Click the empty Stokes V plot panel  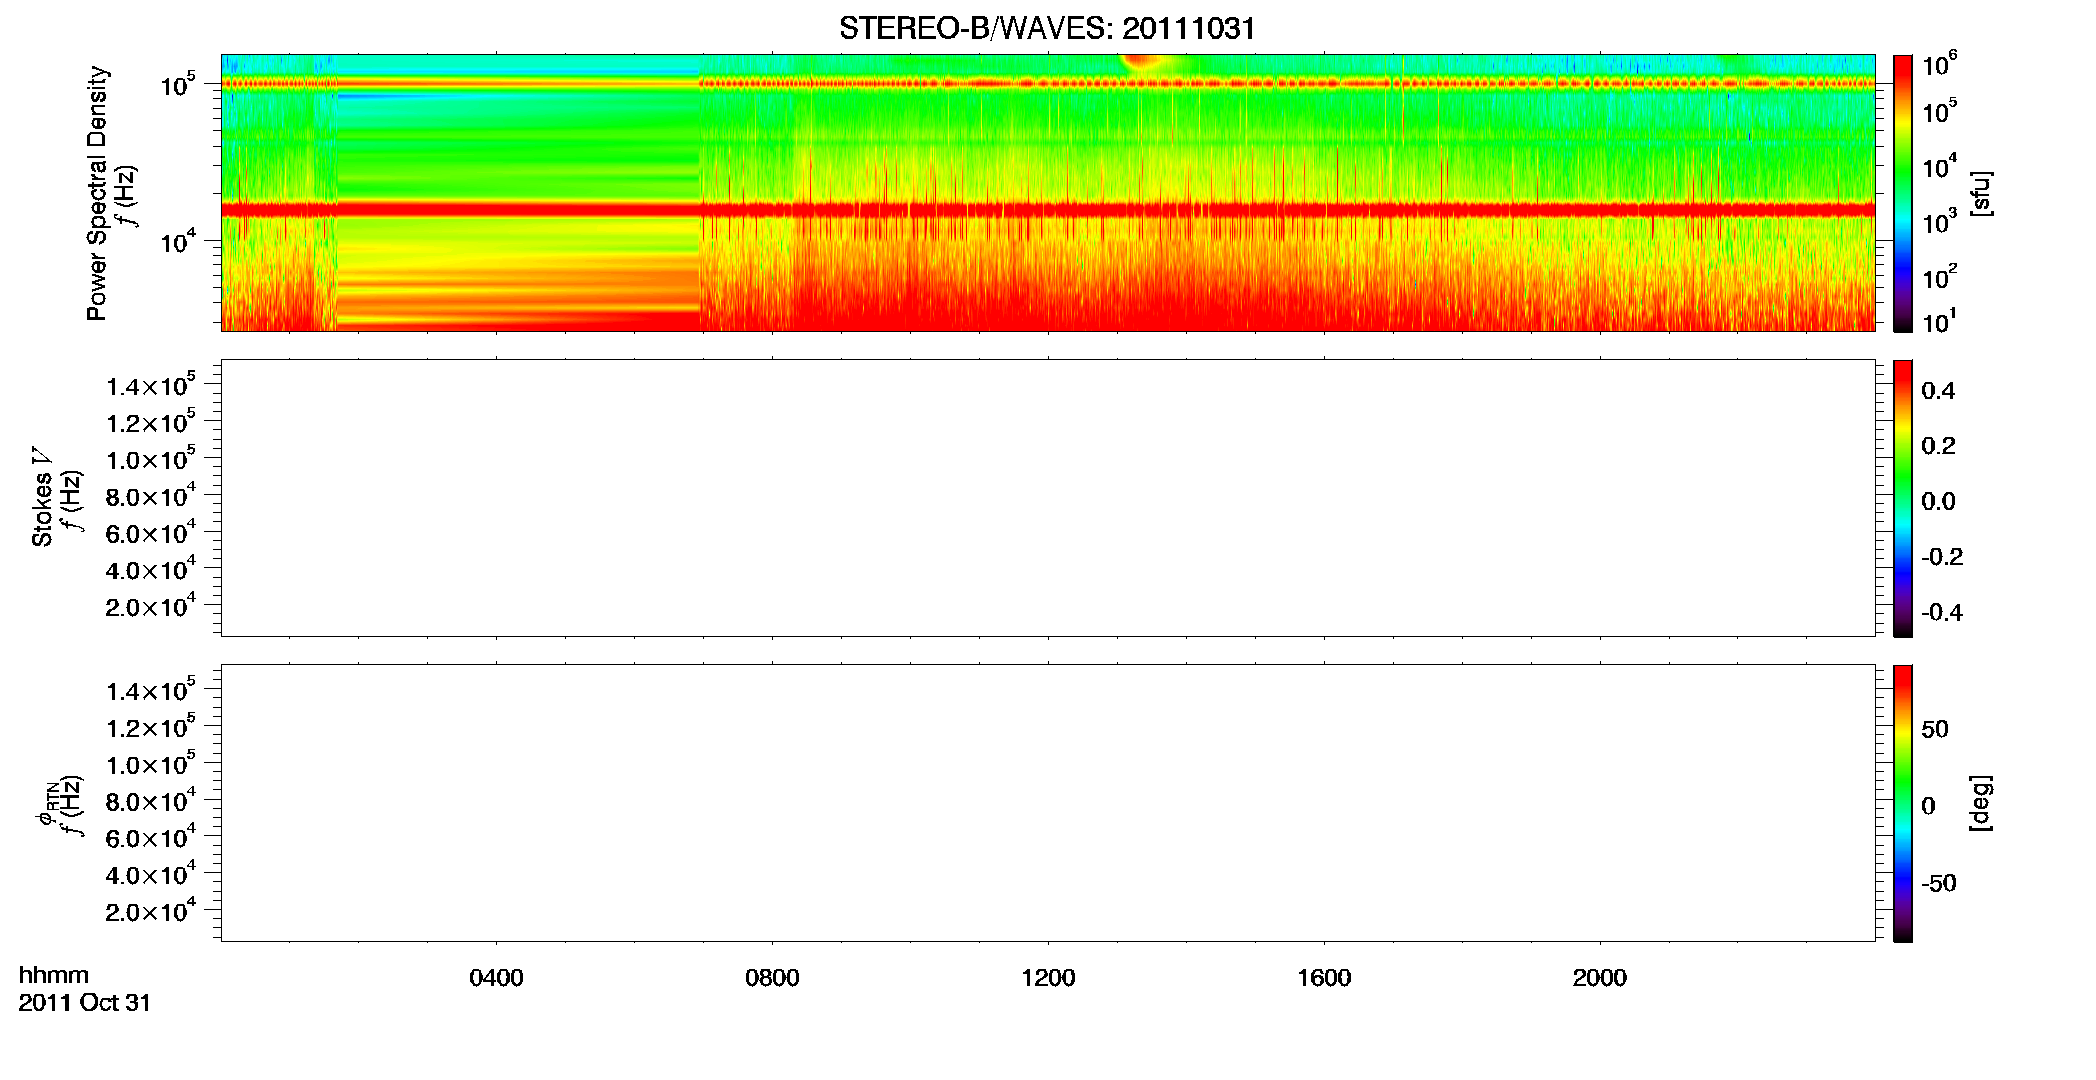point(1048,498)
